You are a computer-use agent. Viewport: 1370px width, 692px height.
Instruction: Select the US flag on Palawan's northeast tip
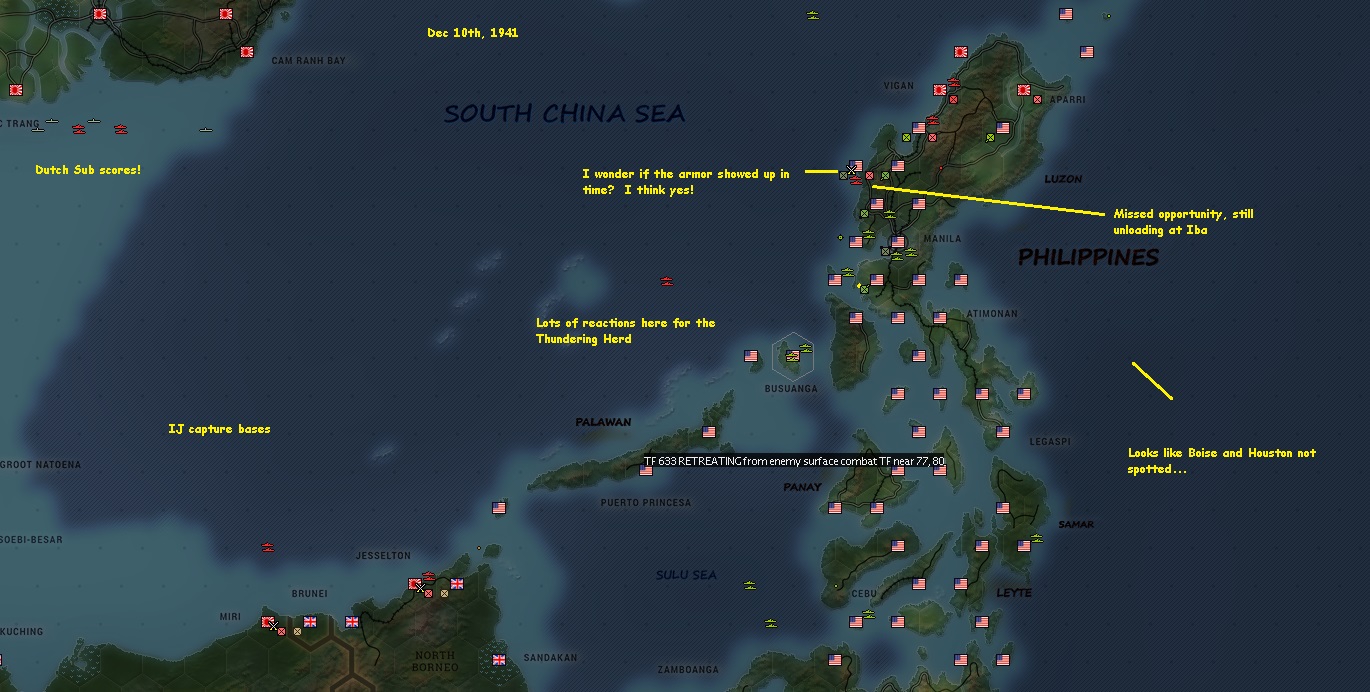[709, 432]
